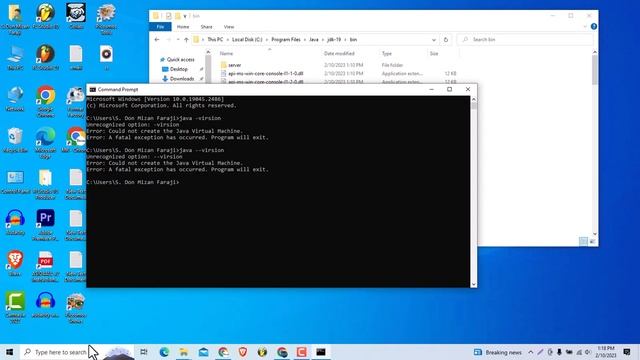Open the notification center icon
This screenshot has width=640, height=360.
tap(627, 352)
